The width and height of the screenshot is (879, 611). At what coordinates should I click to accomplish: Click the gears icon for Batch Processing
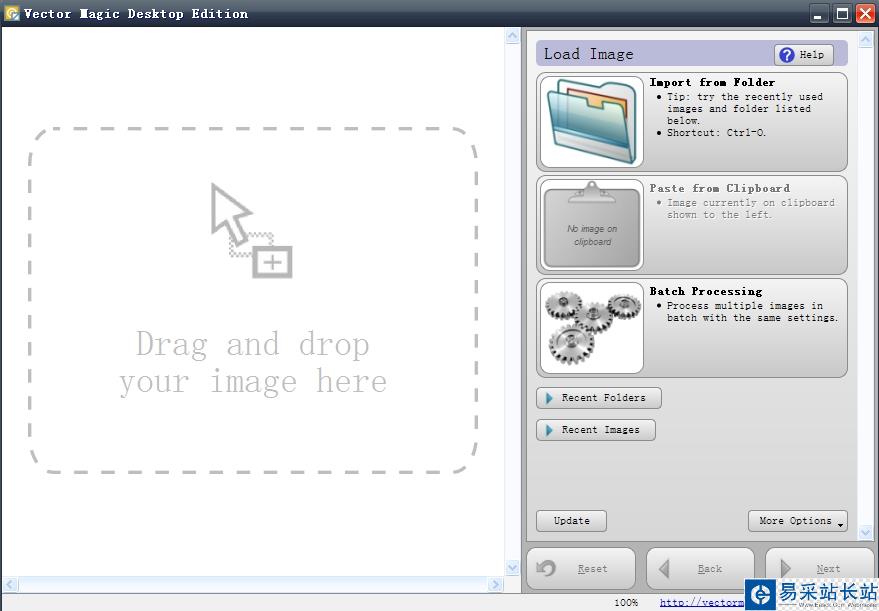591,328
